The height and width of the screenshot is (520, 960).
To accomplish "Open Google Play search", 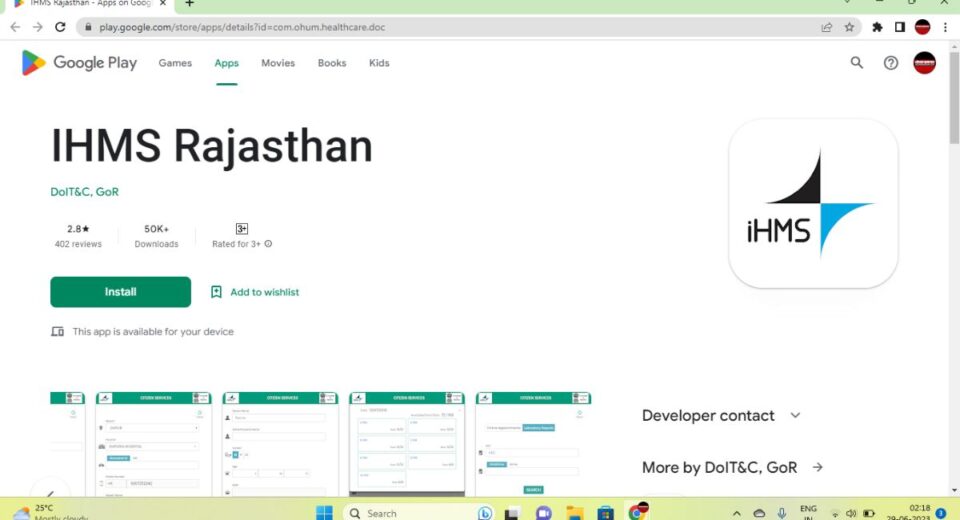I will click(x=856, y=63).
